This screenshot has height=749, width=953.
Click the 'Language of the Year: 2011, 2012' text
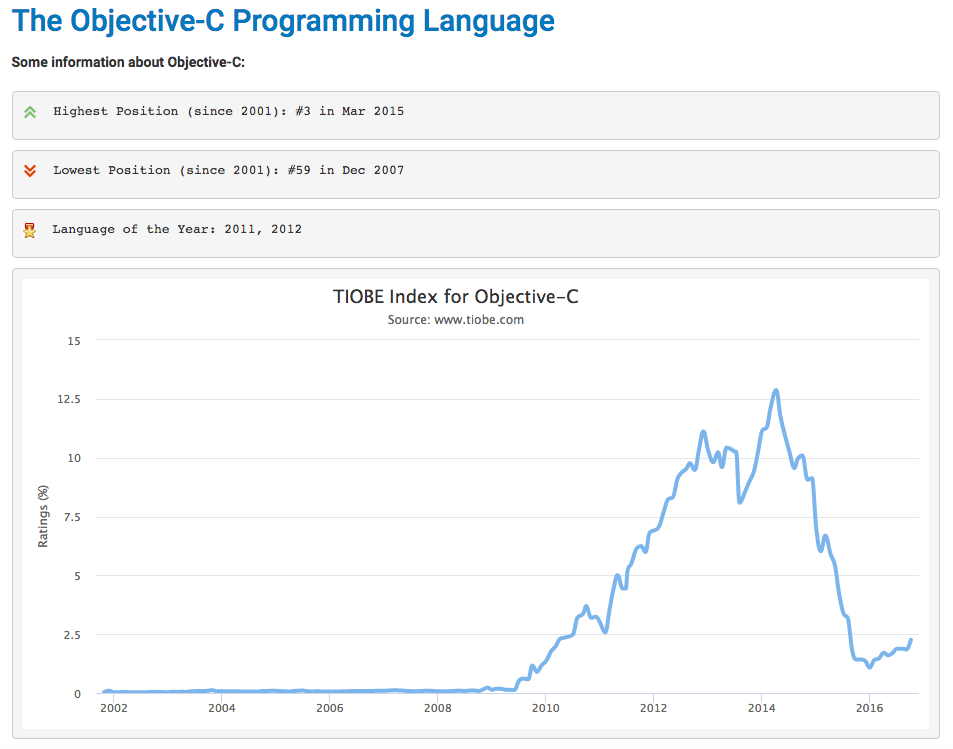177,229
